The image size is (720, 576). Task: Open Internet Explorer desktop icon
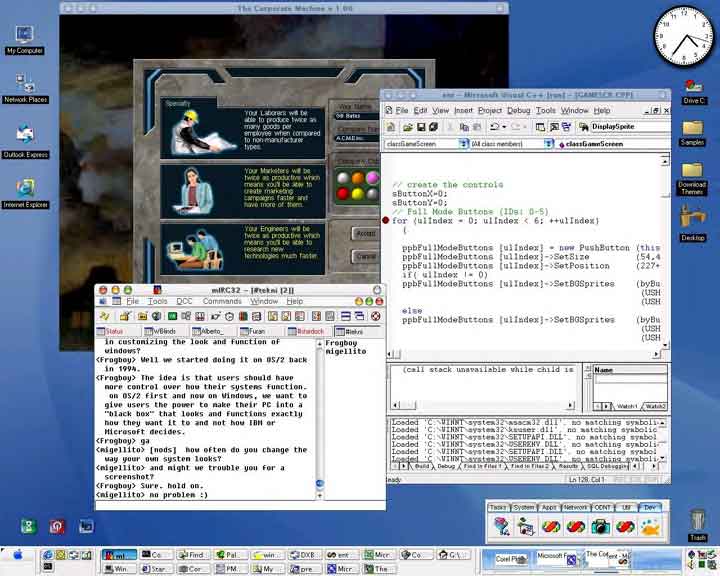(25, 194)
